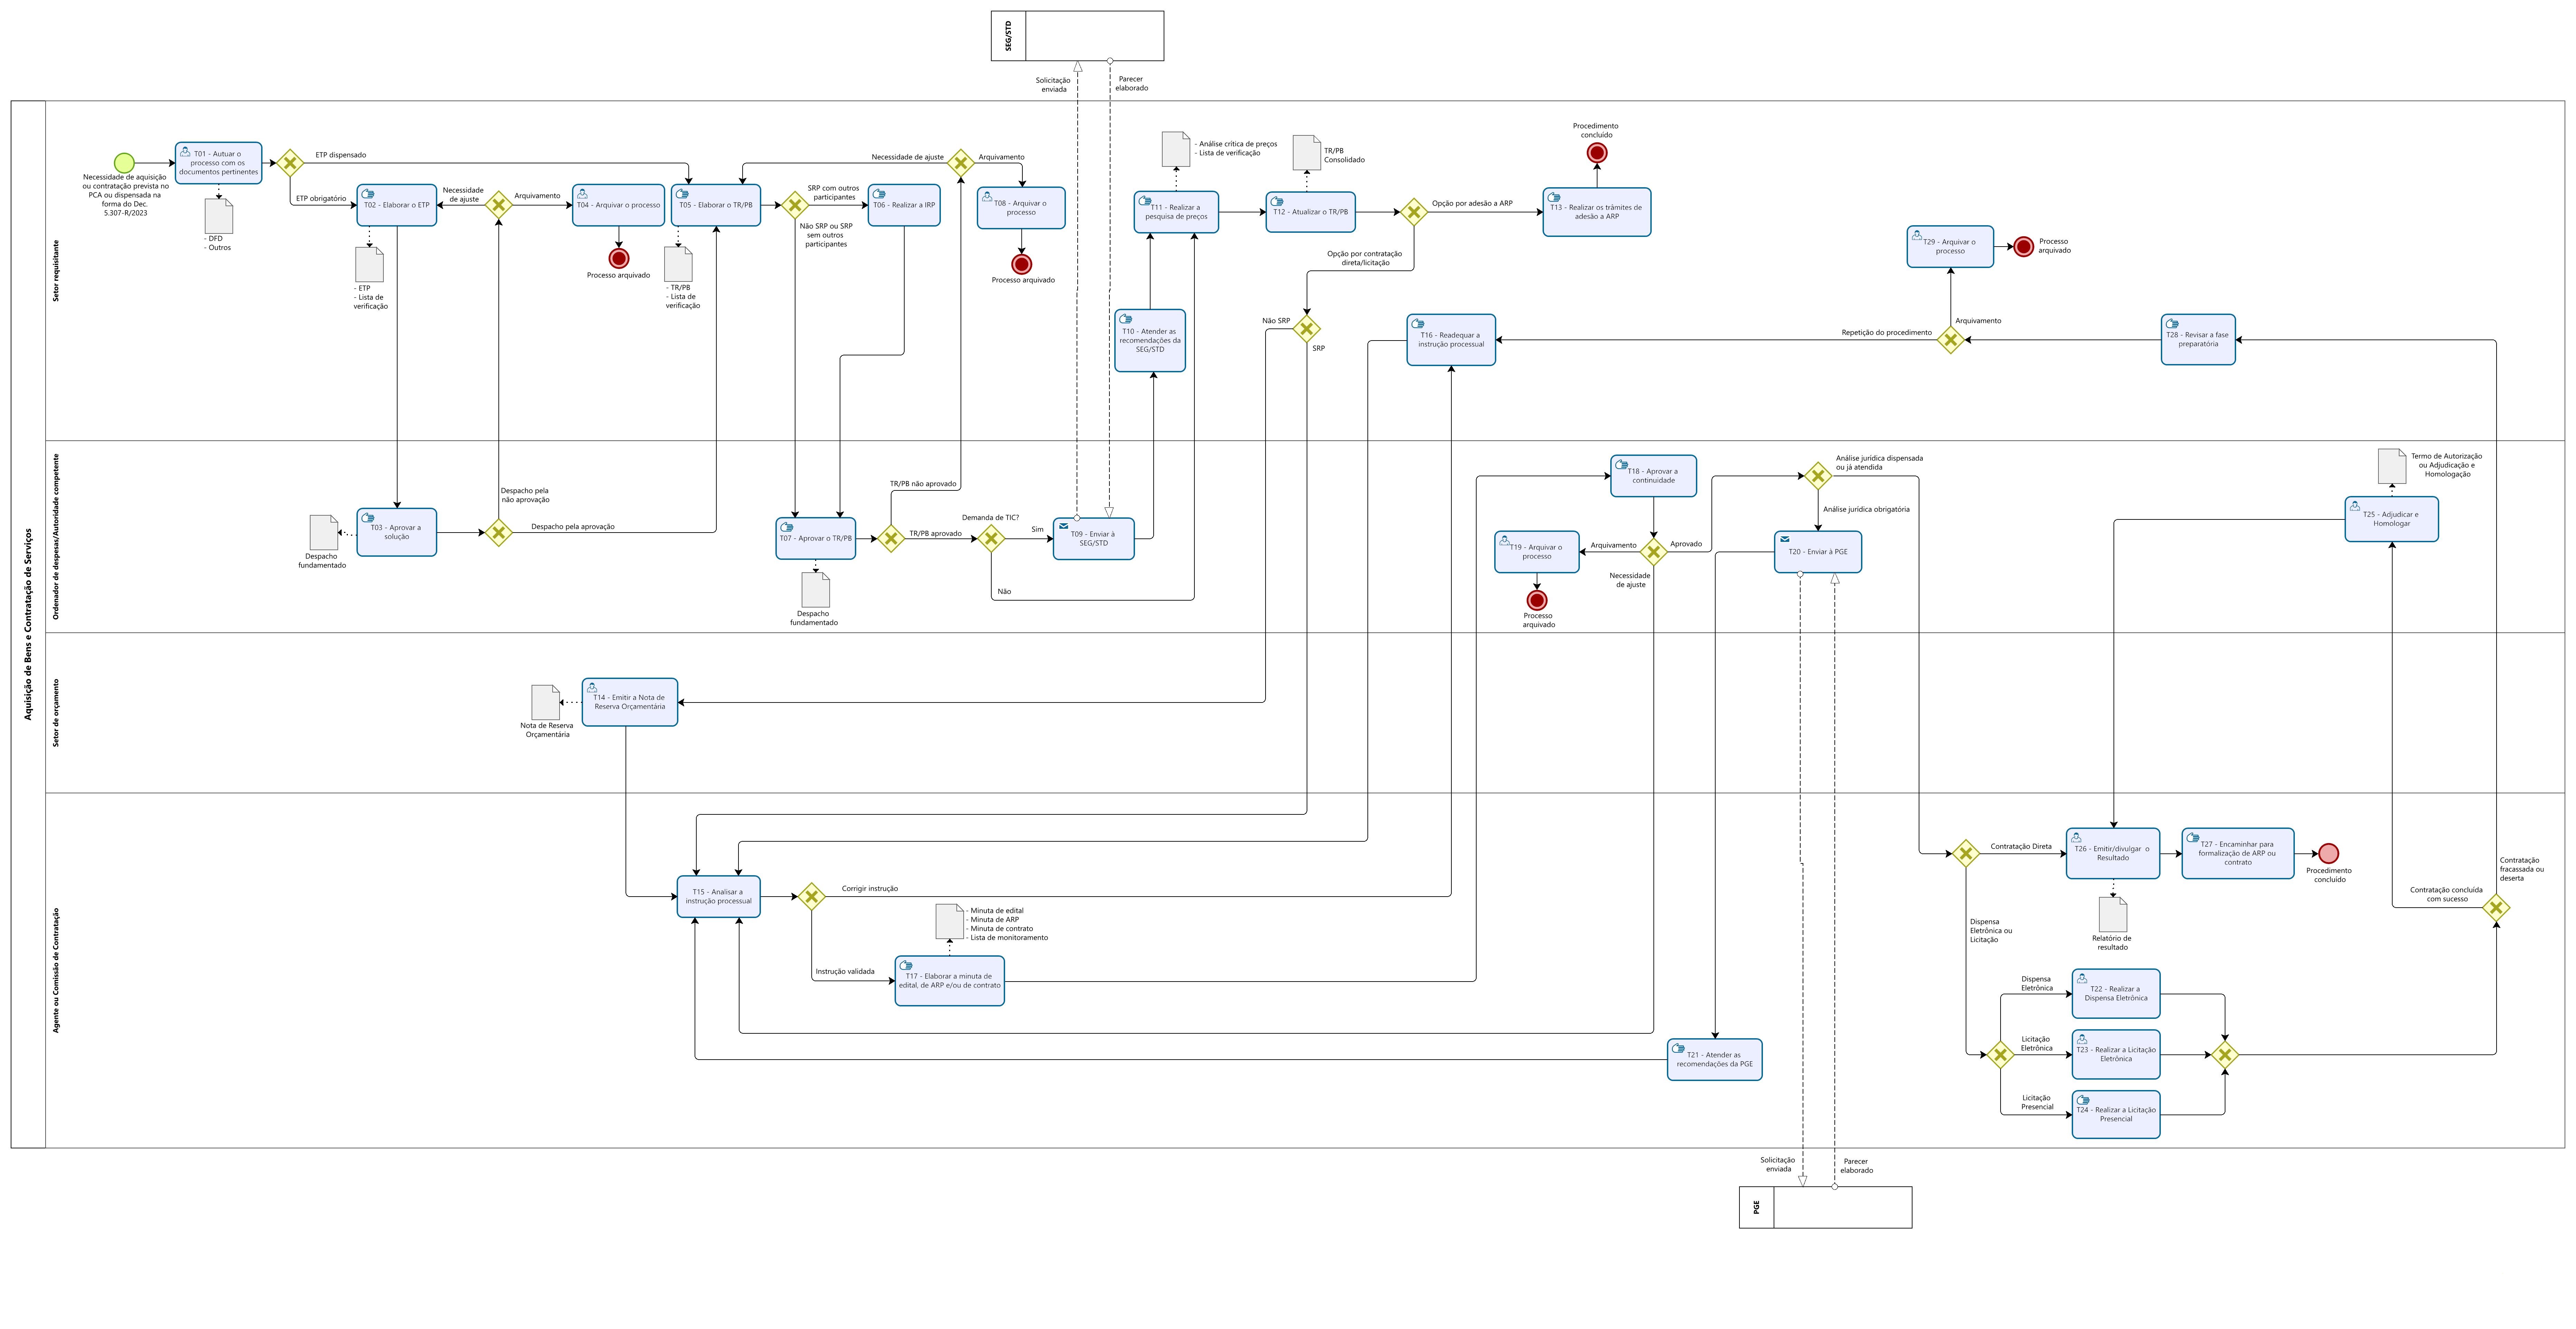Screen dimensions: 2576x1329
Task: Select the 'Processo arquivado' end event under T04
Action: point(619,259)
